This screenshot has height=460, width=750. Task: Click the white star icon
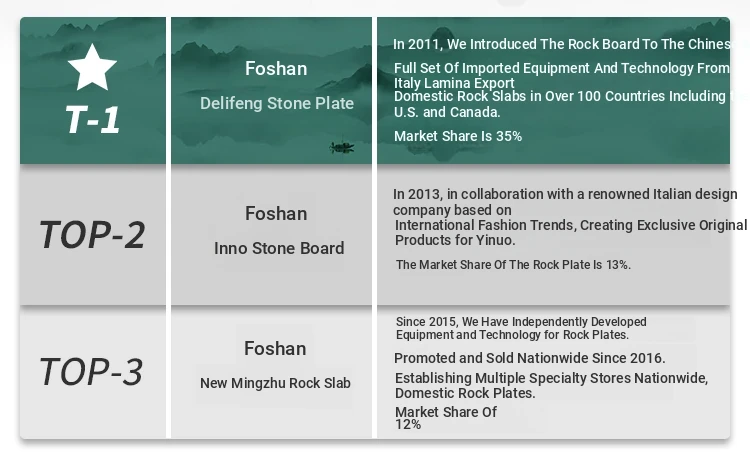point(93,68)
